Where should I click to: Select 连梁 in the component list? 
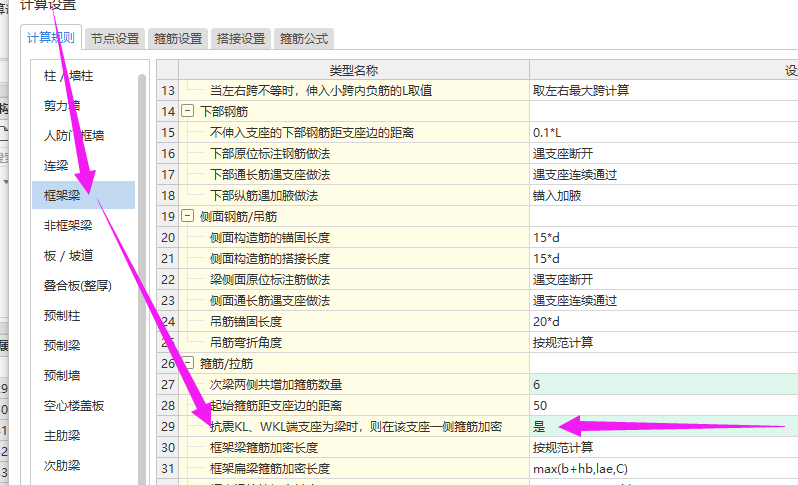[x=56, y=165]
